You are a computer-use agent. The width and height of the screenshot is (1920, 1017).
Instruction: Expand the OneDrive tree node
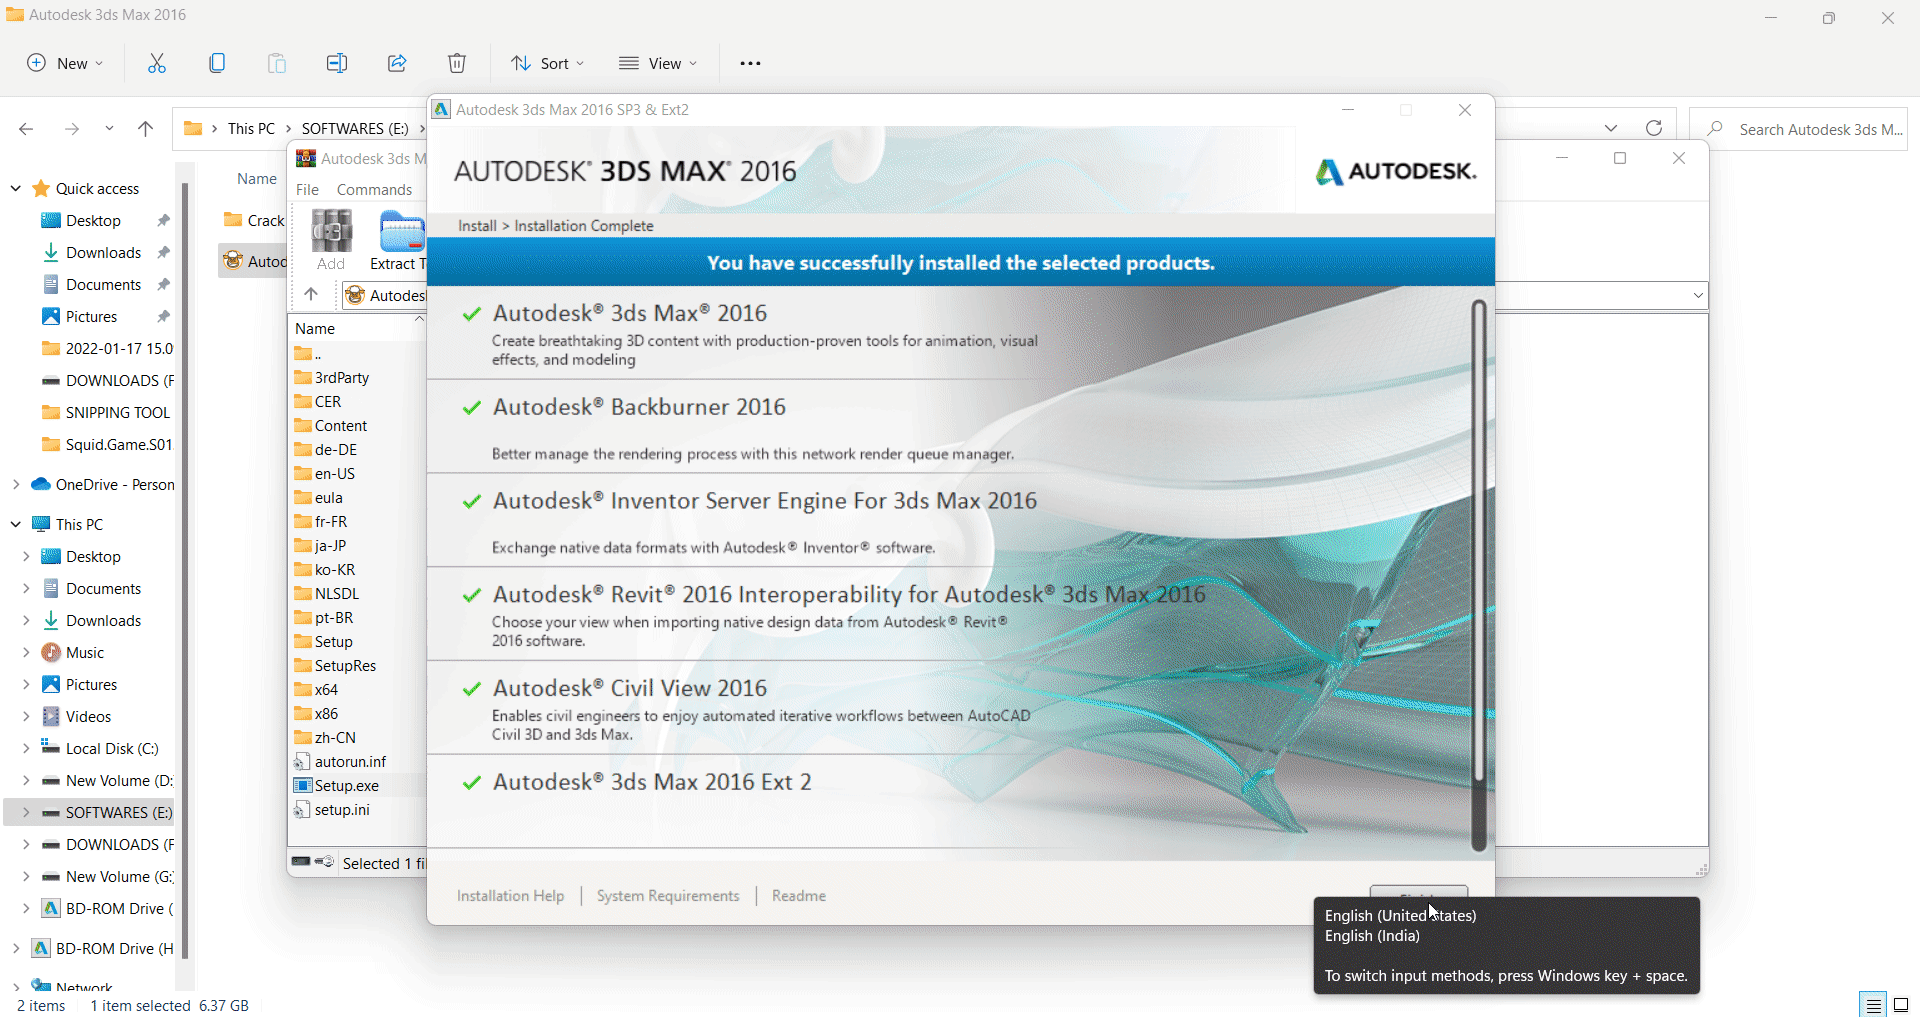coord(16,484)
